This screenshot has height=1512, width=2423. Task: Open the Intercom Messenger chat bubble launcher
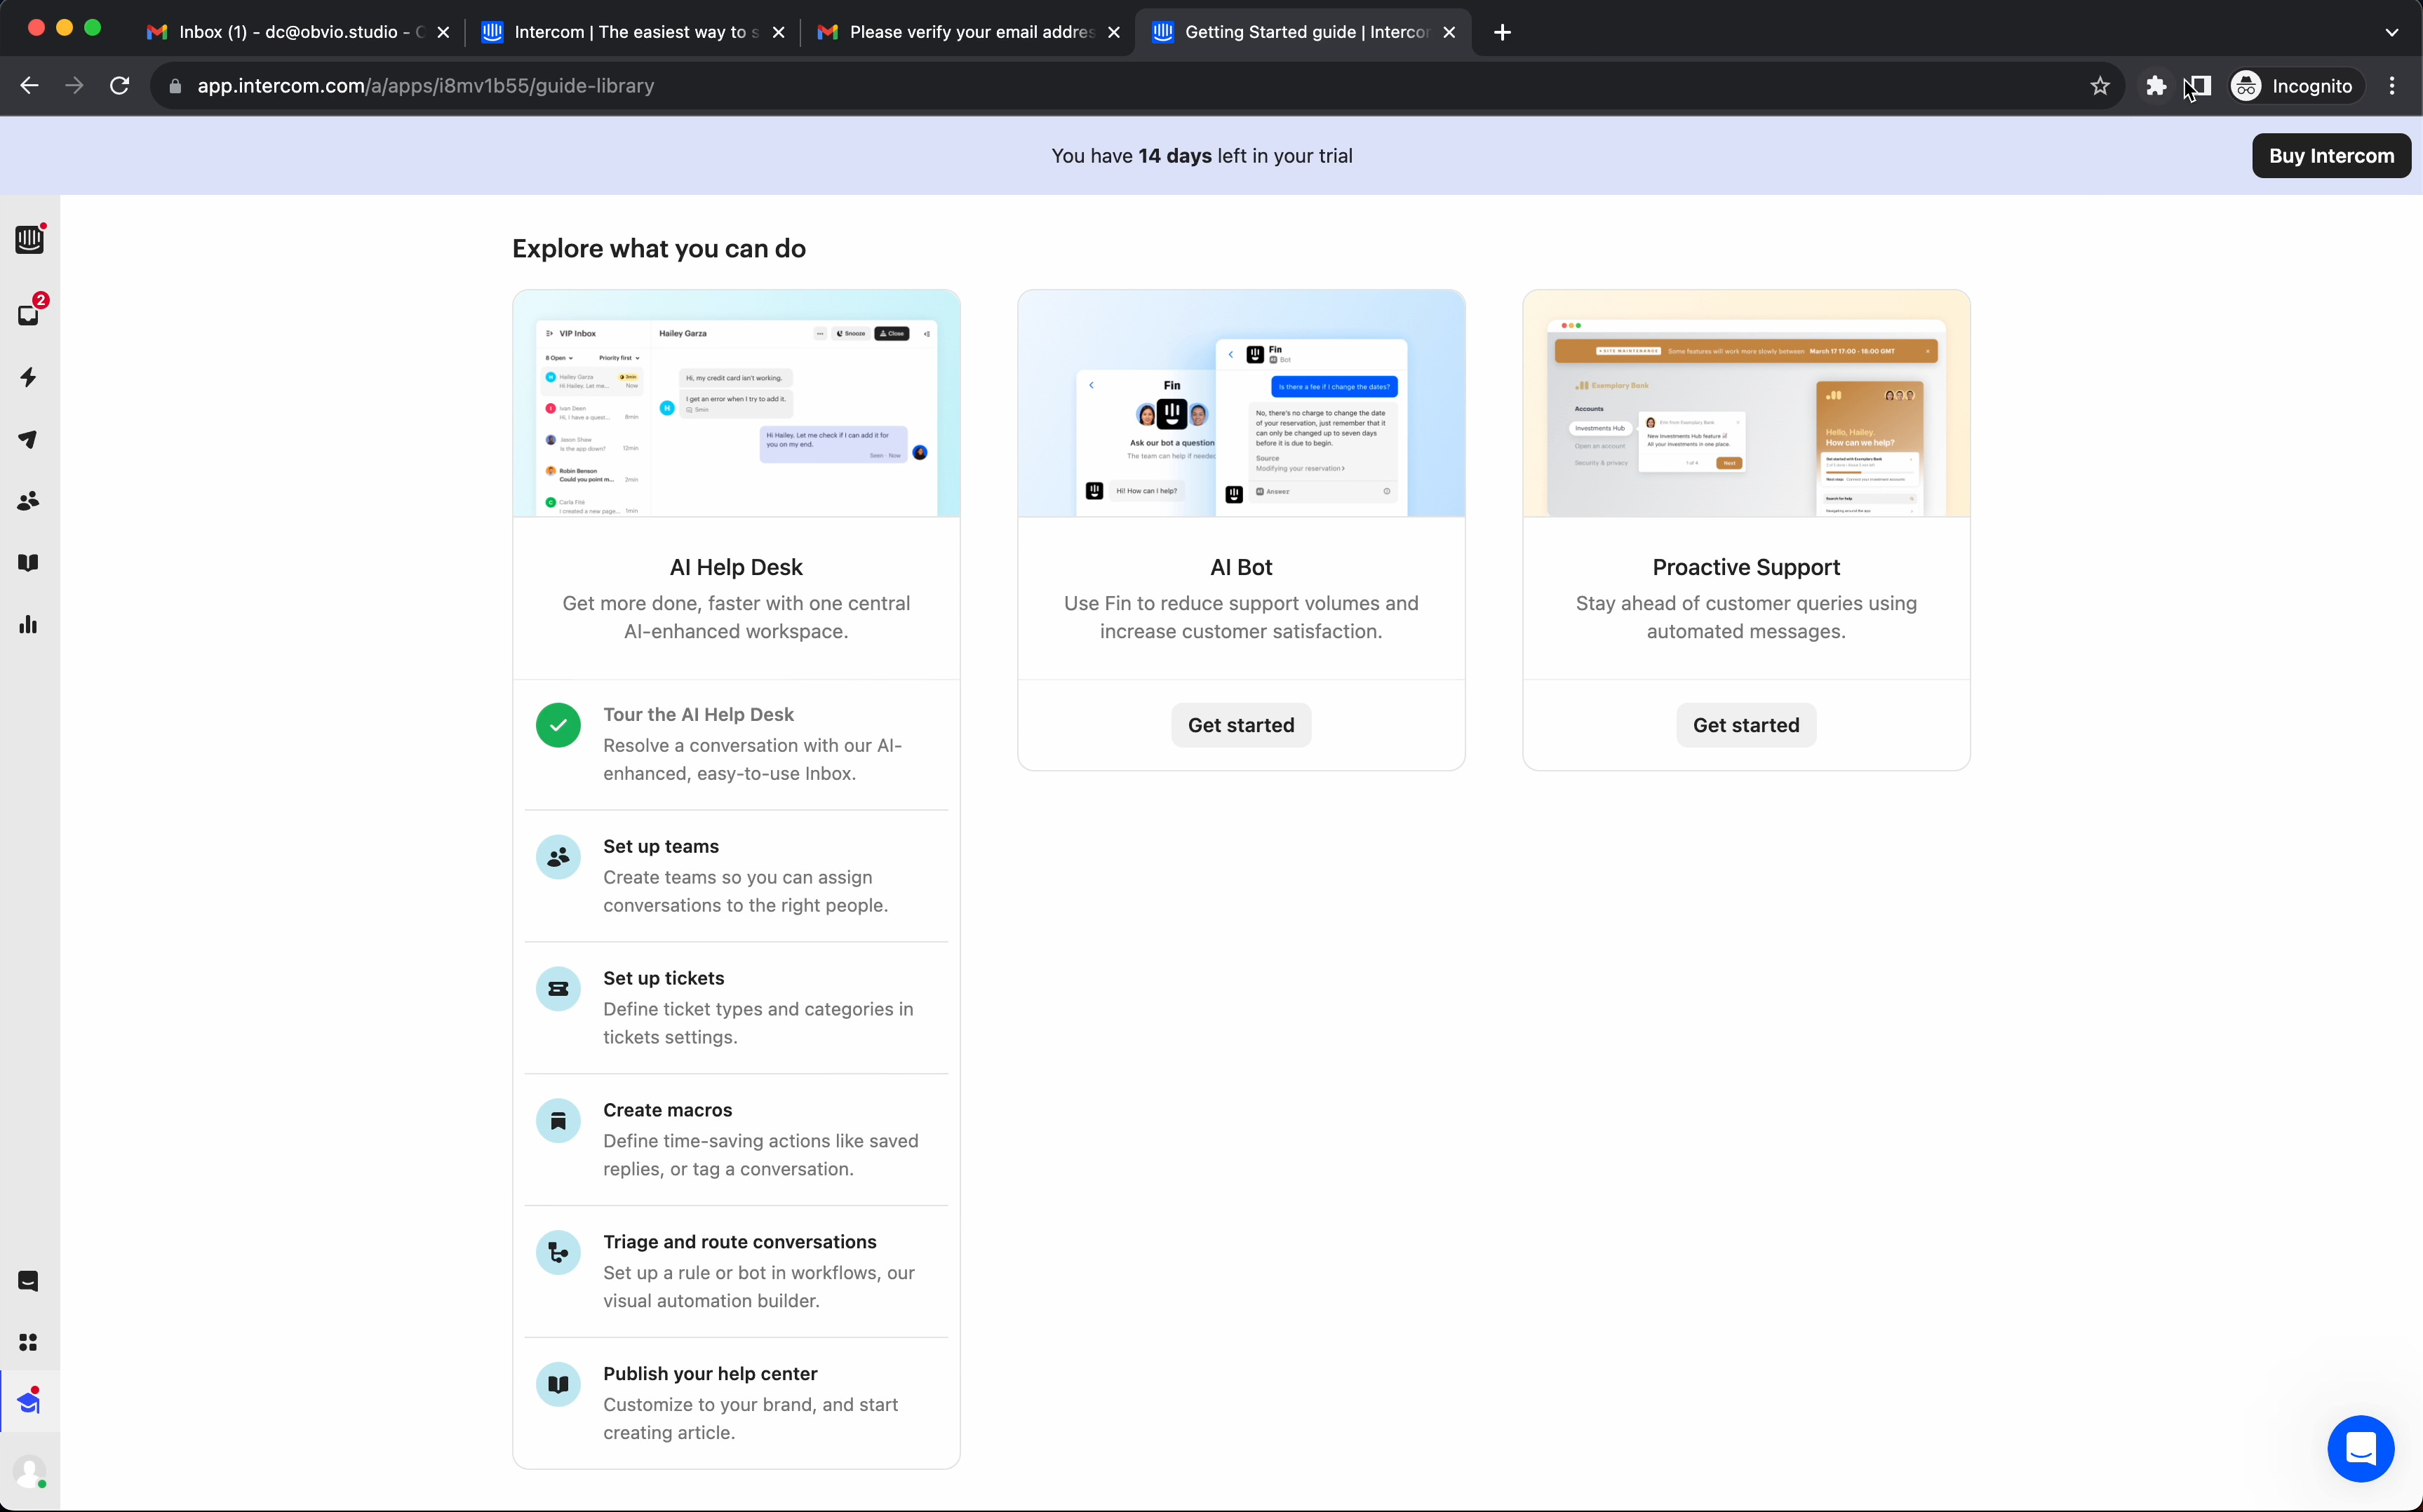click(x=2360, y=1448)
